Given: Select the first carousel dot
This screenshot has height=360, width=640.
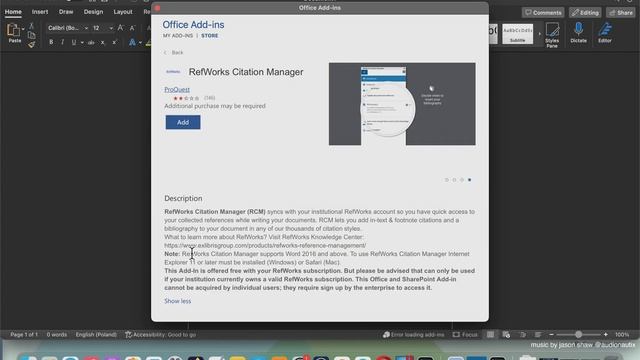Looking at the screenshot, I should click(447, 180).
